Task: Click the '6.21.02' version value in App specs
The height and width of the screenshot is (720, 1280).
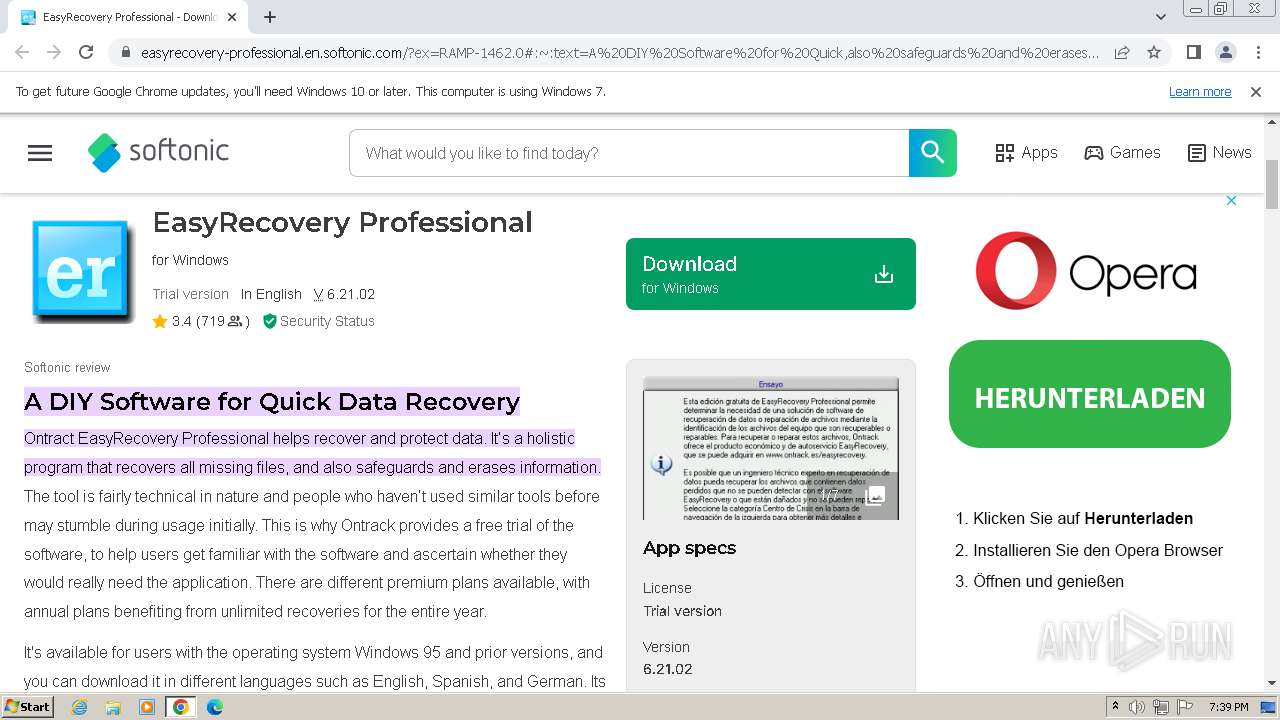Action: (x=668, y=669)
